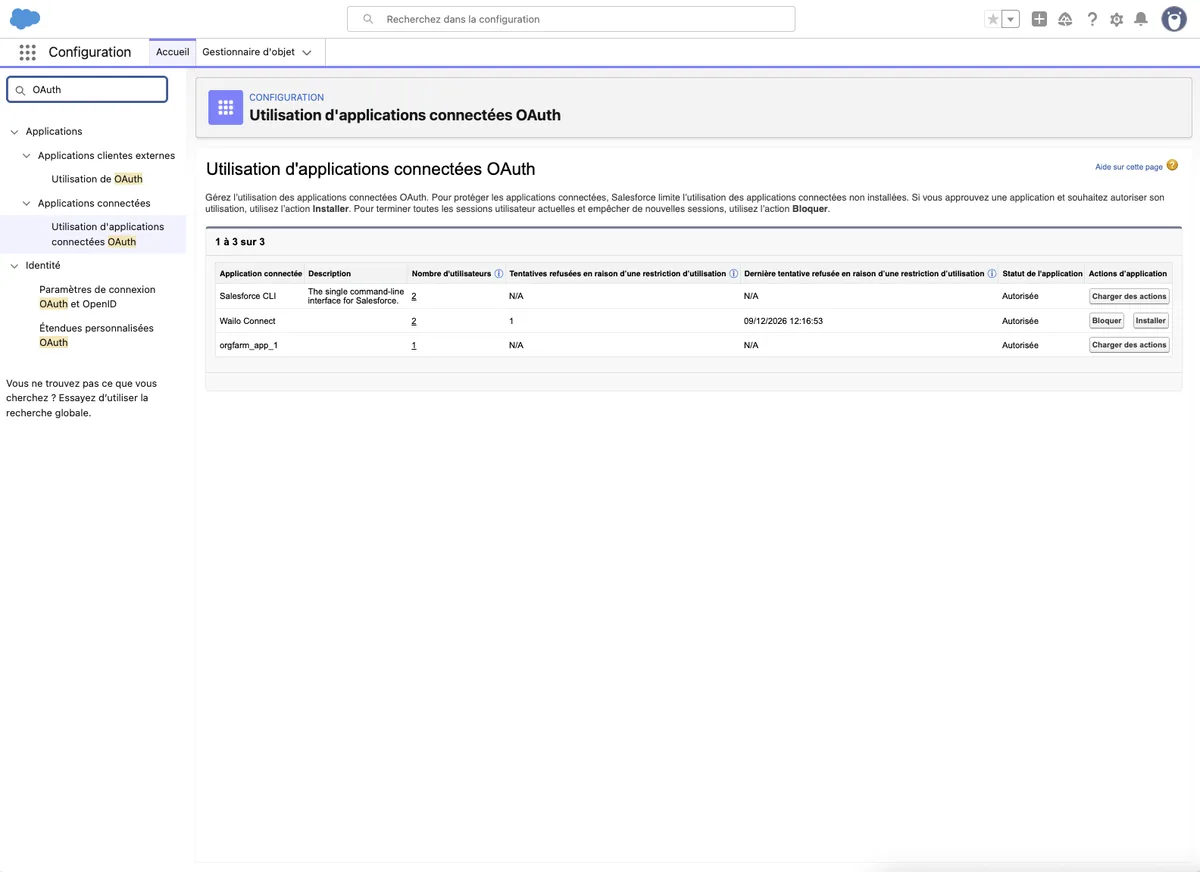Screen dimensions: 1200x872
Task: Open user count 2 for Salesforce CLI
Action: (414, 297)
